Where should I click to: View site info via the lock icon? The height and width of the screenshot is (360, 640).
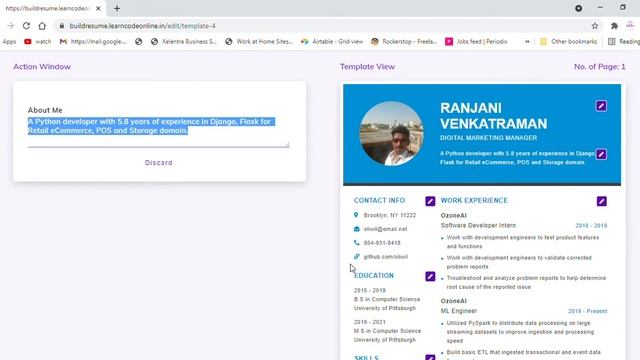[62, 26]
